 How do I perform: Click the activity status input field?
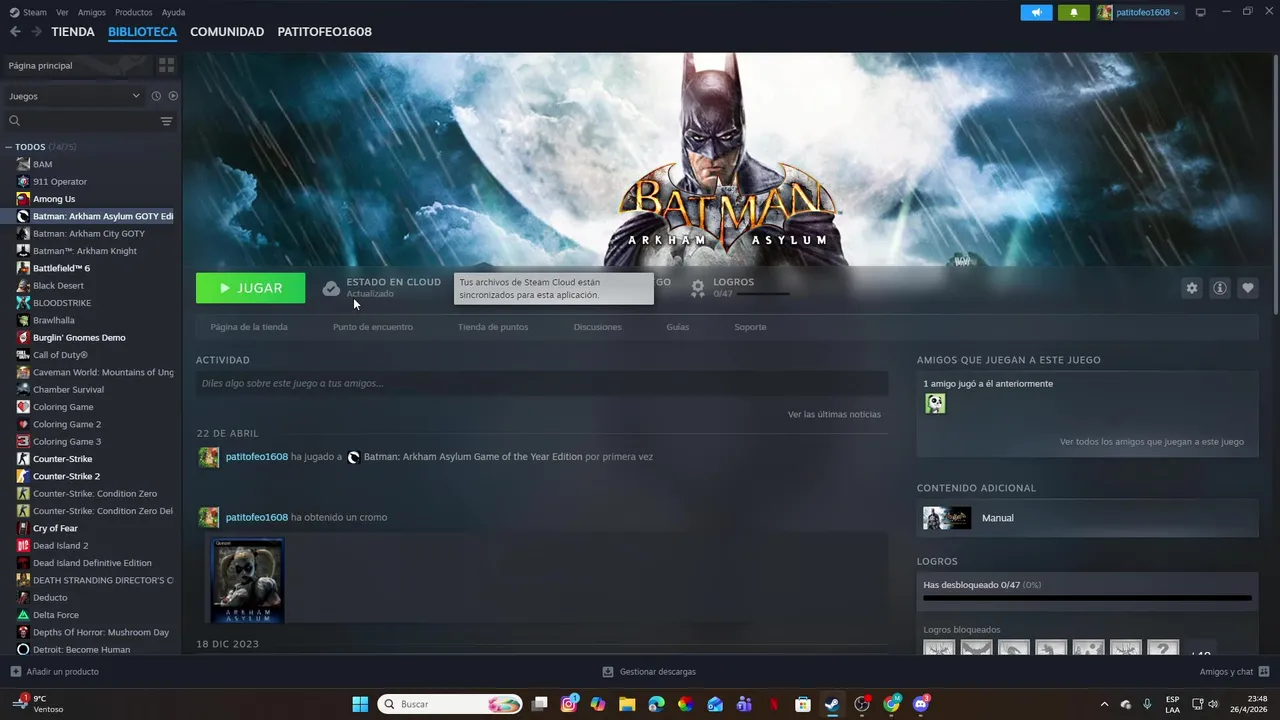[x=542, y=383]
